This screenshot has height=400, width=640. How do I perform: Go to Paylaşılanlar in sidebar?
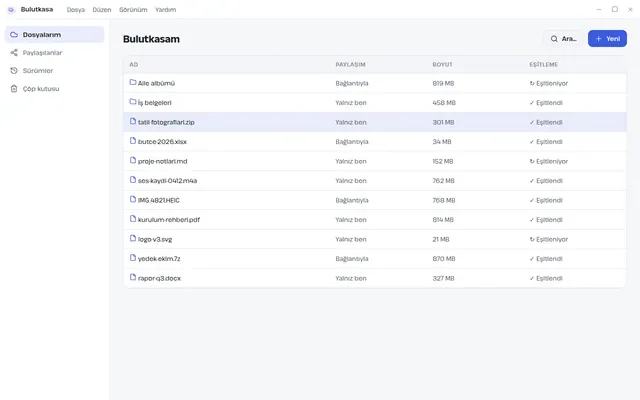(55, 53)
